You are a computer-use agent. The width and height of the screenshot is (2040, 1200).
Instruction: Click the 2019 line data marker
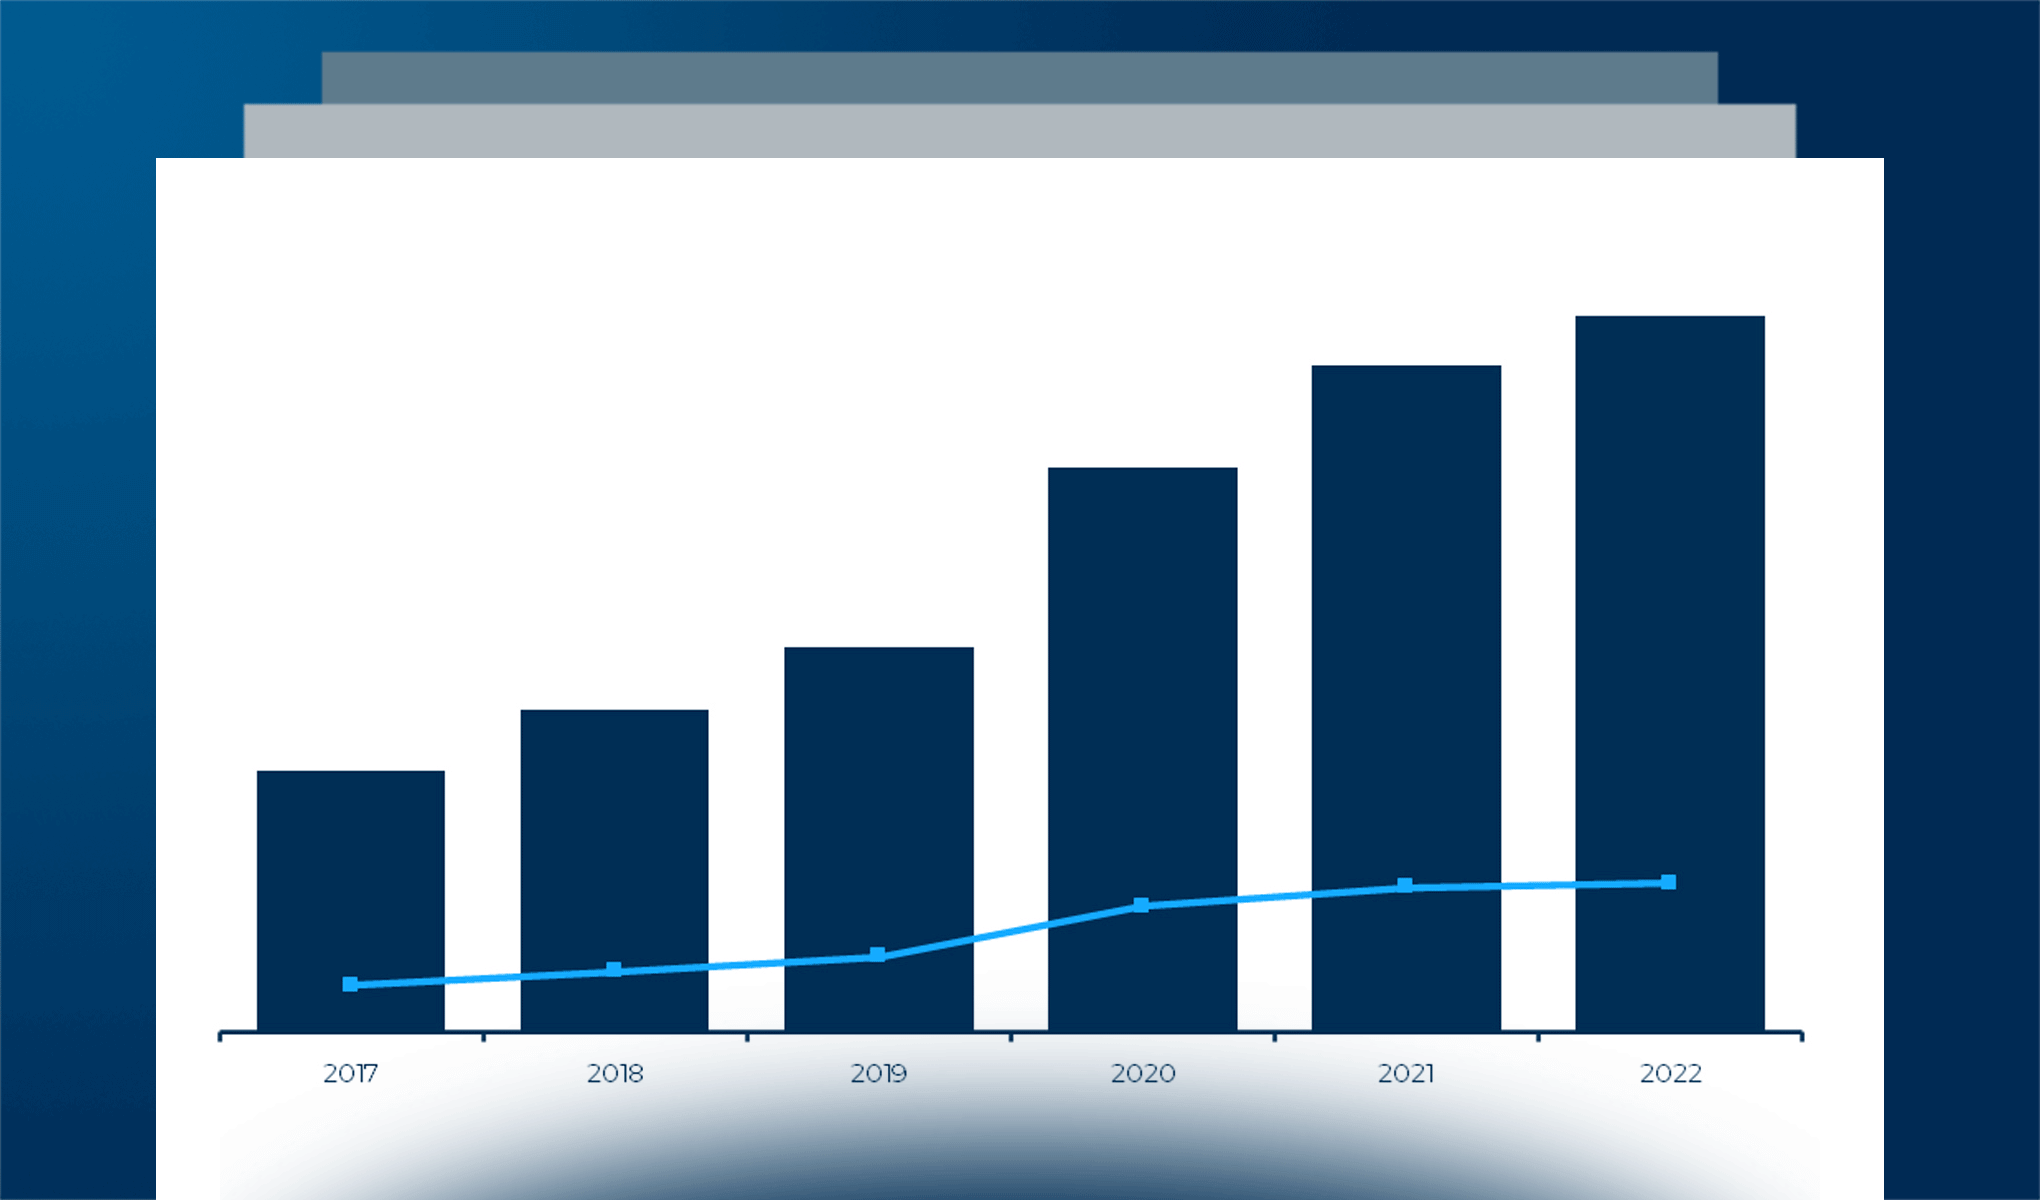point(878,955)
